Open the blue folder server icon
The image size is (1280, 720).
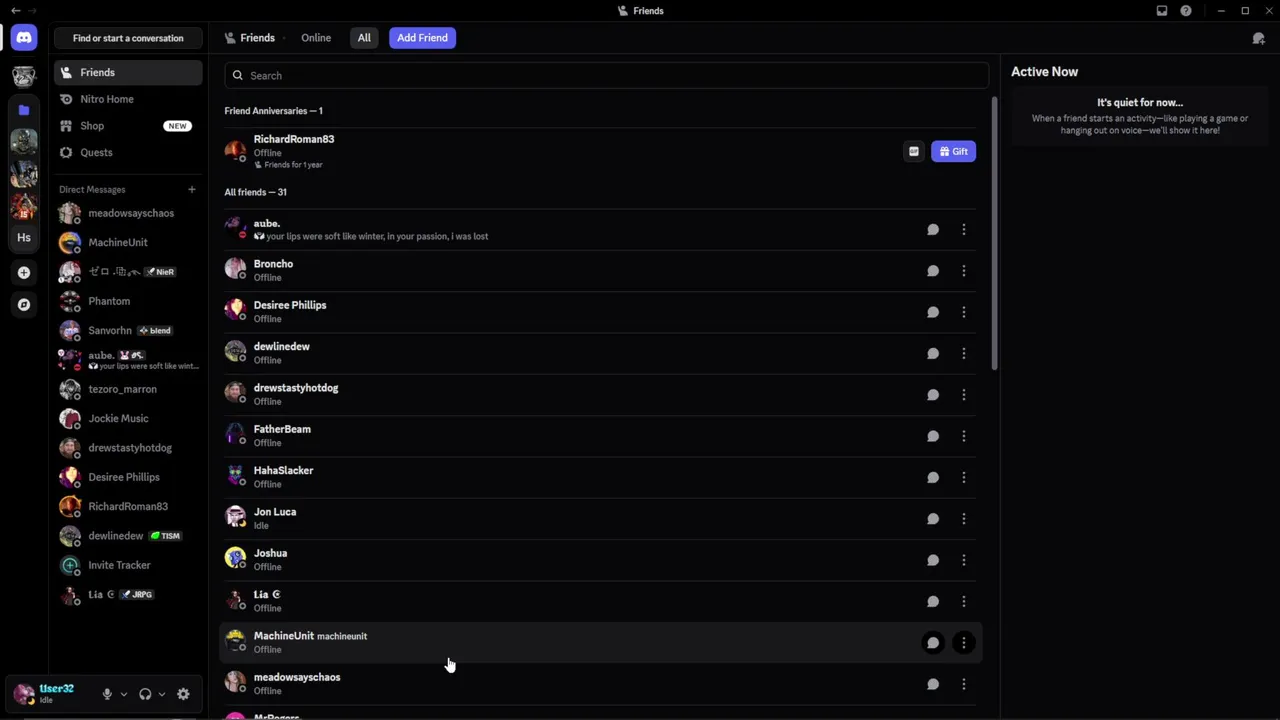pyautogui.click(x=24, y=109)
